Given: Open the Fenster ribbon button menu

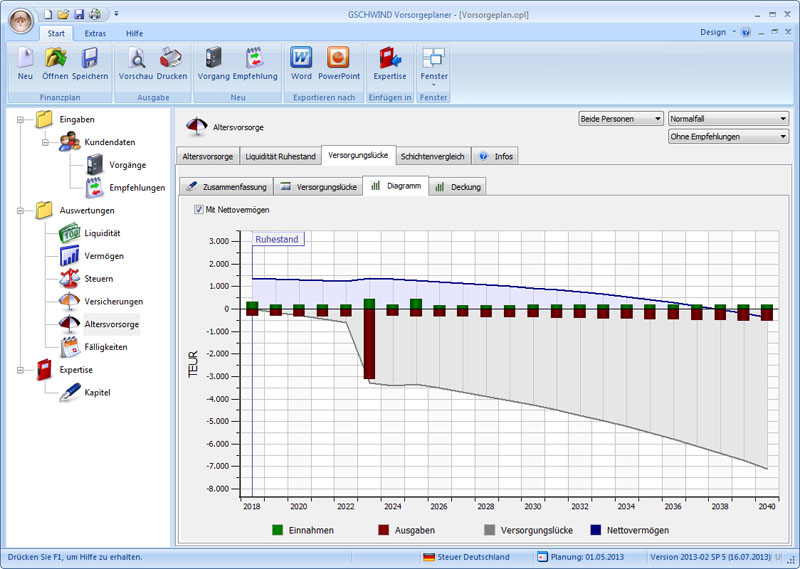Looking at the screenshot, I should pos(433,64).
